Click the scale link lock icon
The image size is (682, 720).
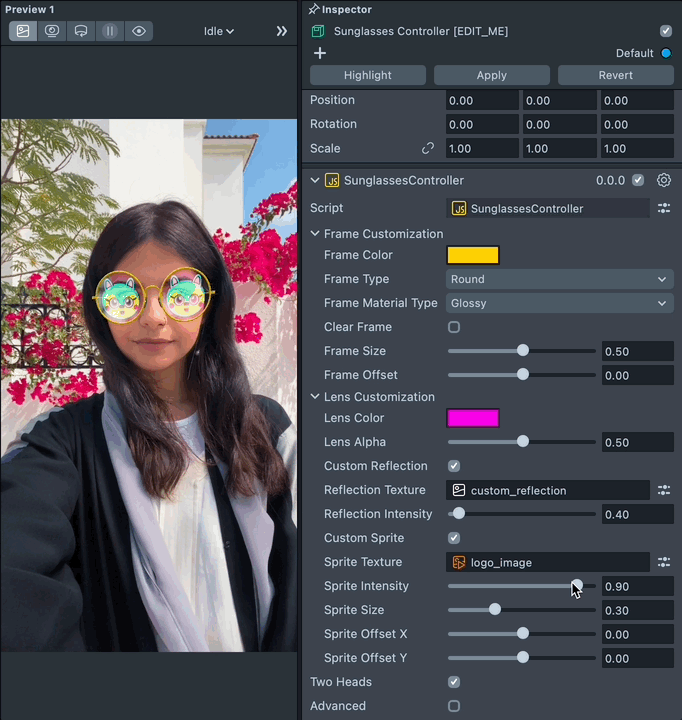click(428, 148)
